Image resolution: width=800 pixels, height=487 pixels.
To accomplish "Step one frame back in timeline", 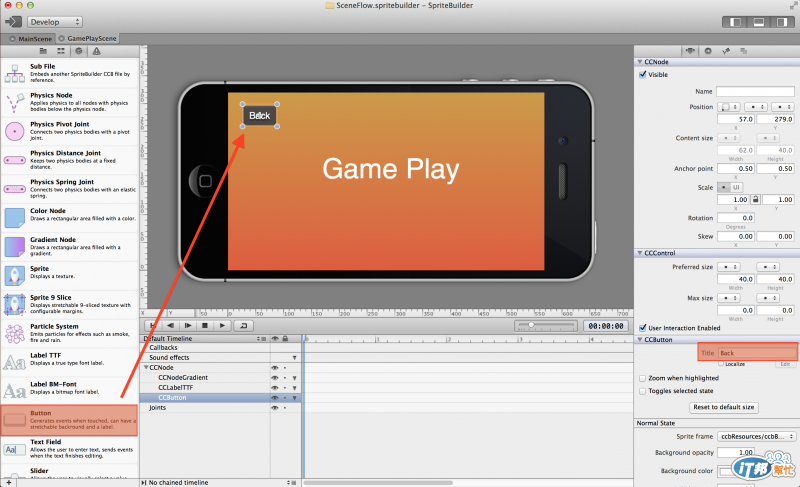I will click(x=170, y=325).
